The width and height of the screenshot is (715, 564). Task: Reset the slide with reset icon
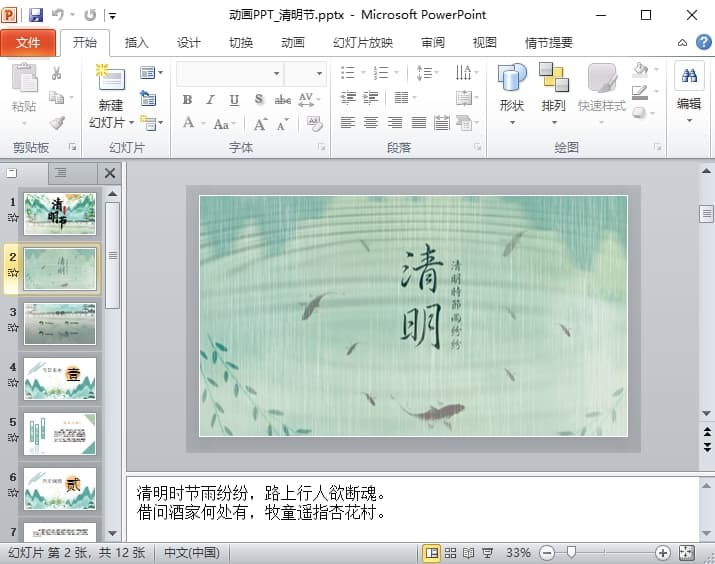[x=148, y=98]
